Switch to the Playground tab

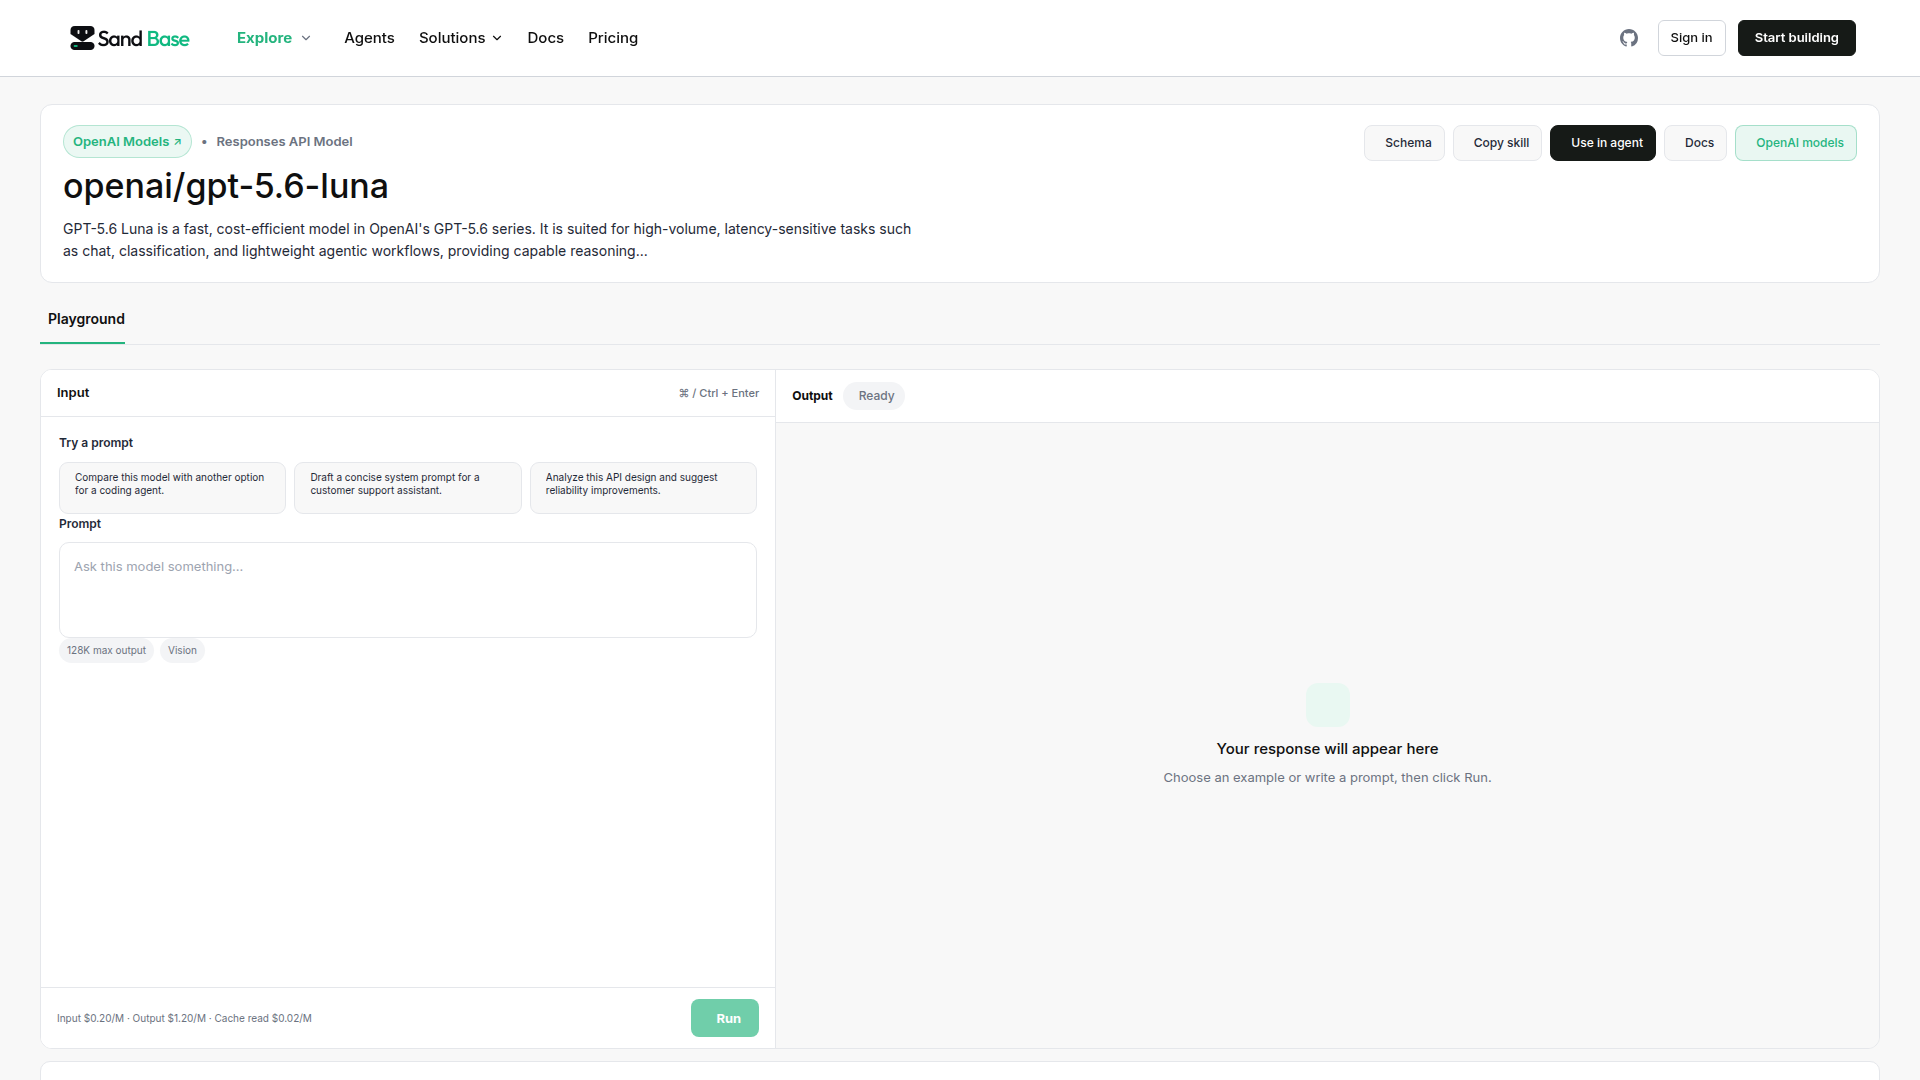click(86, 319)
